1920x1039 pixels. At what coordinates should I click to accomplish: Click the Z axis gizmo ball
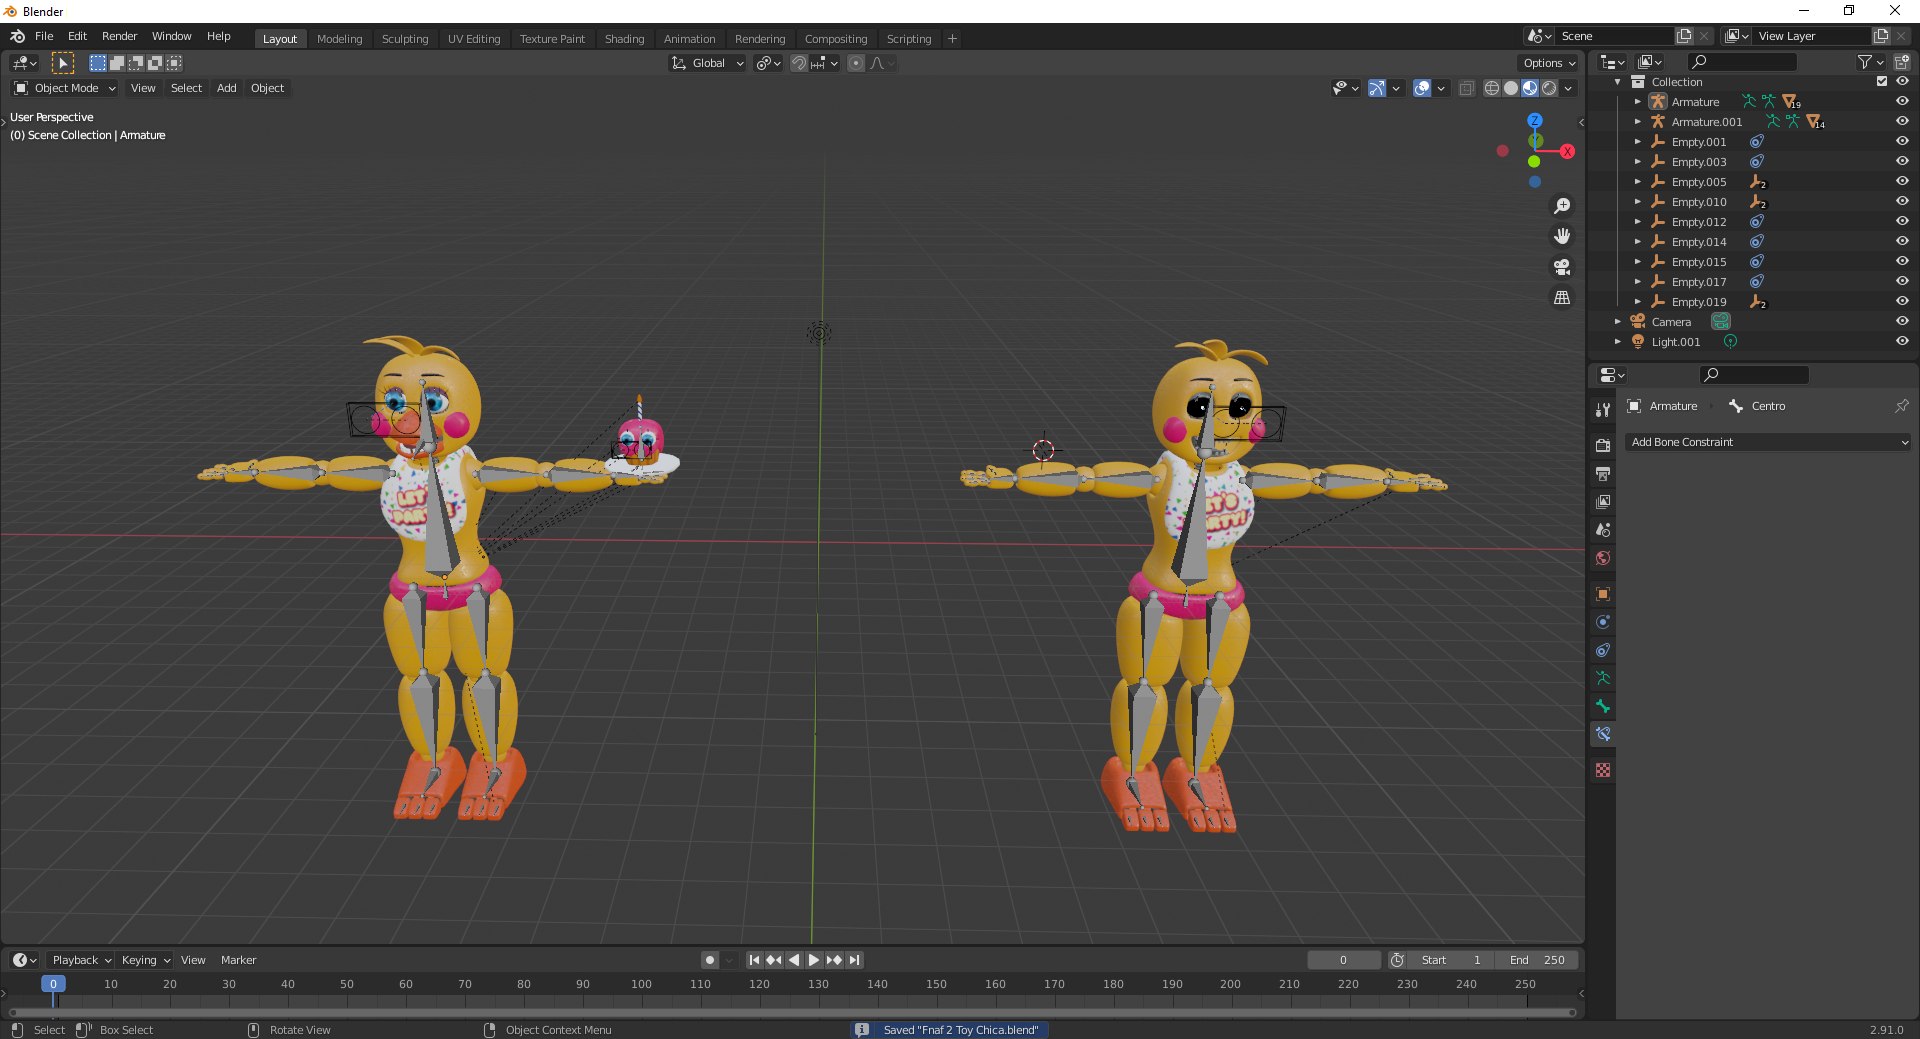[1535, 120]
